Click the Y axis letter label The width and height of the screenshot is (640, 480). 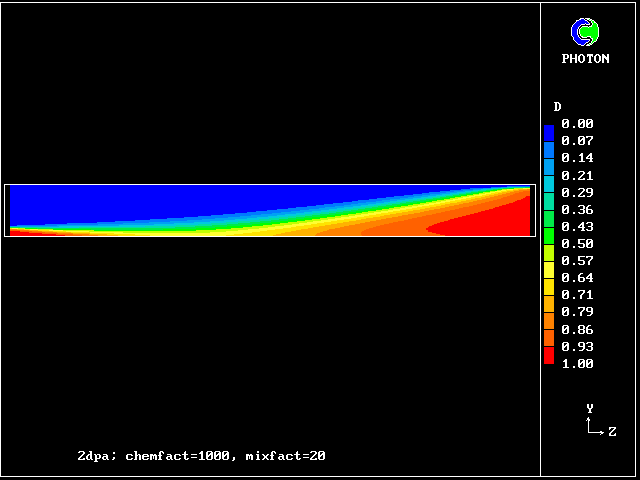click(590, 408)
